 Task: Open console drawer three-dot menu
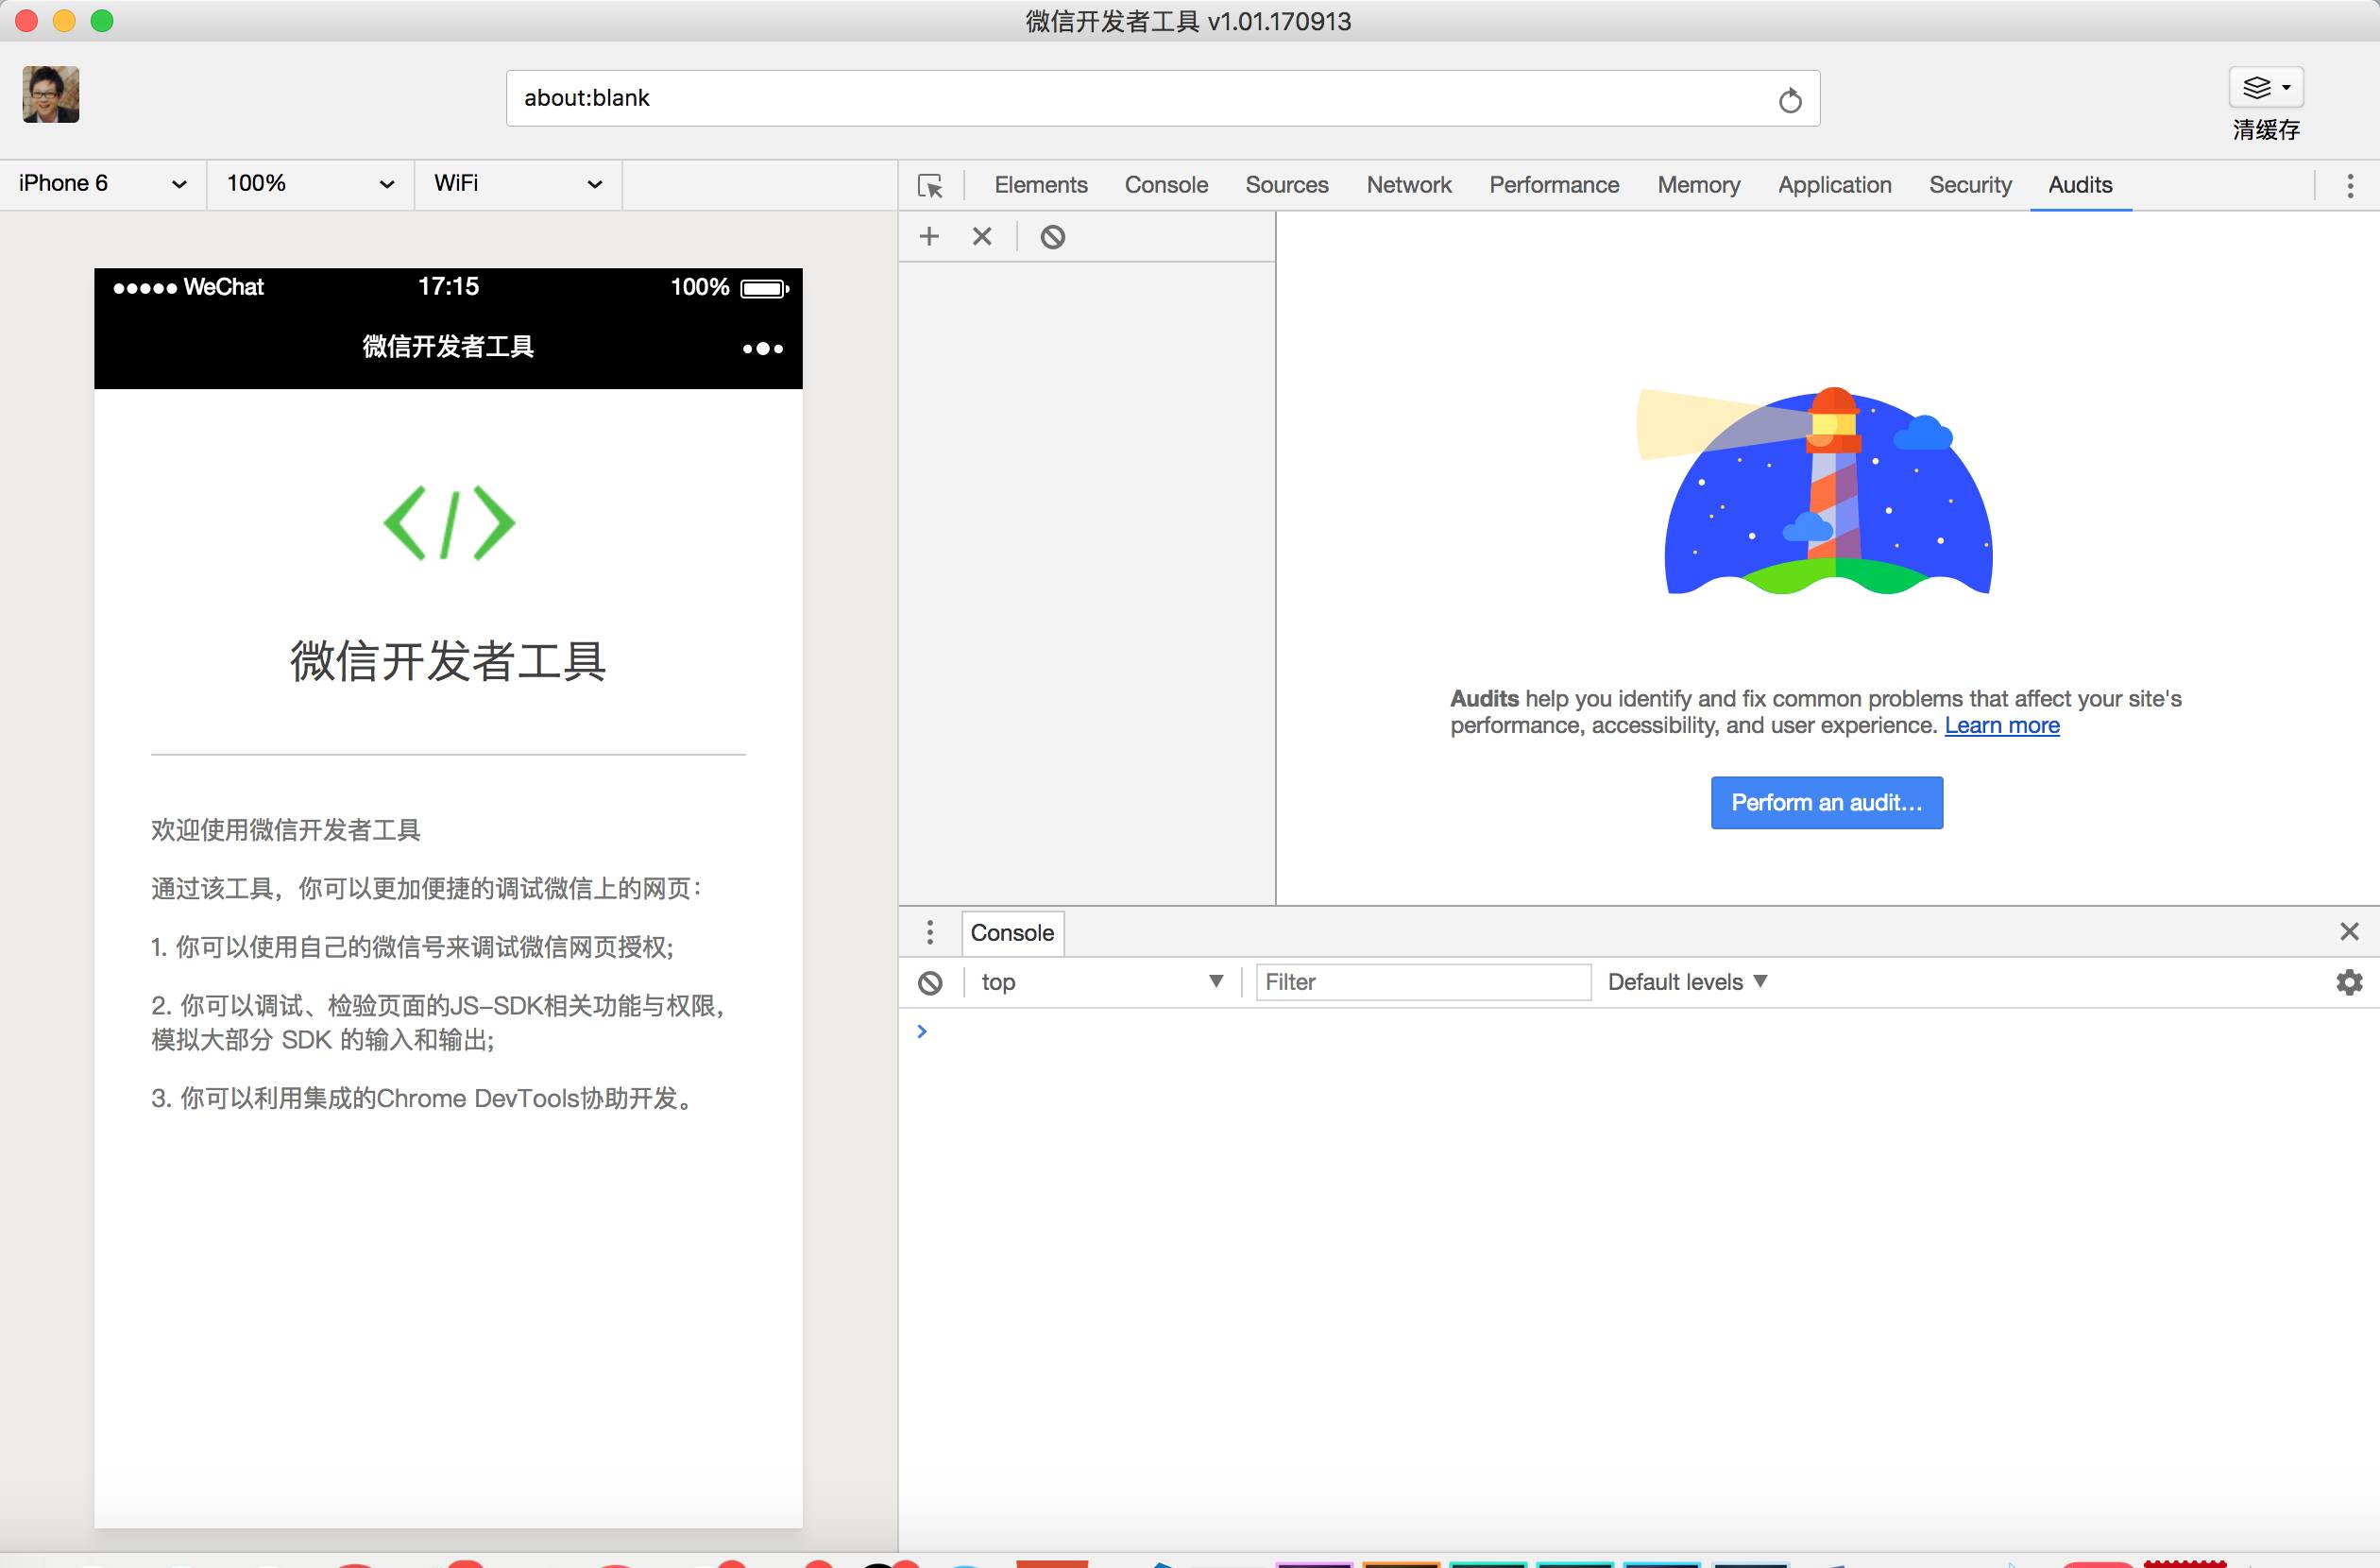coord(930,932)
